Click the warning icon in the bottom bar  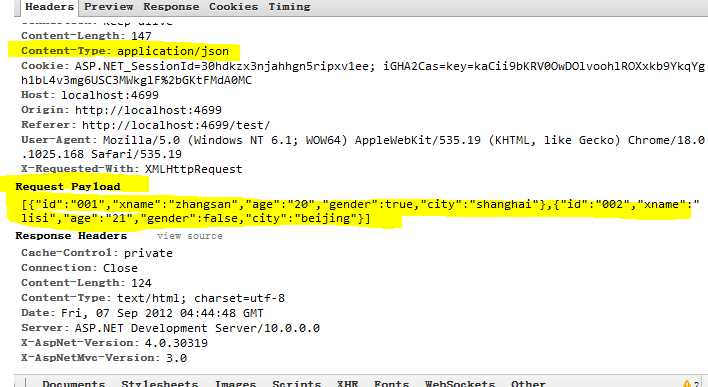click(687, 384)
